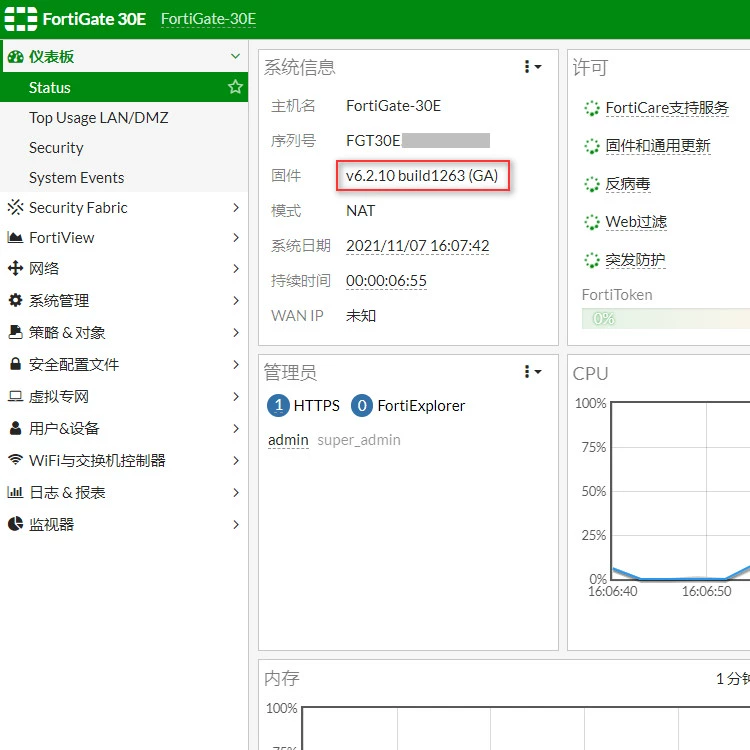Screen dimensions: 750x750
Task: Click the NAT mode value
Action: (x=360, y=210)
